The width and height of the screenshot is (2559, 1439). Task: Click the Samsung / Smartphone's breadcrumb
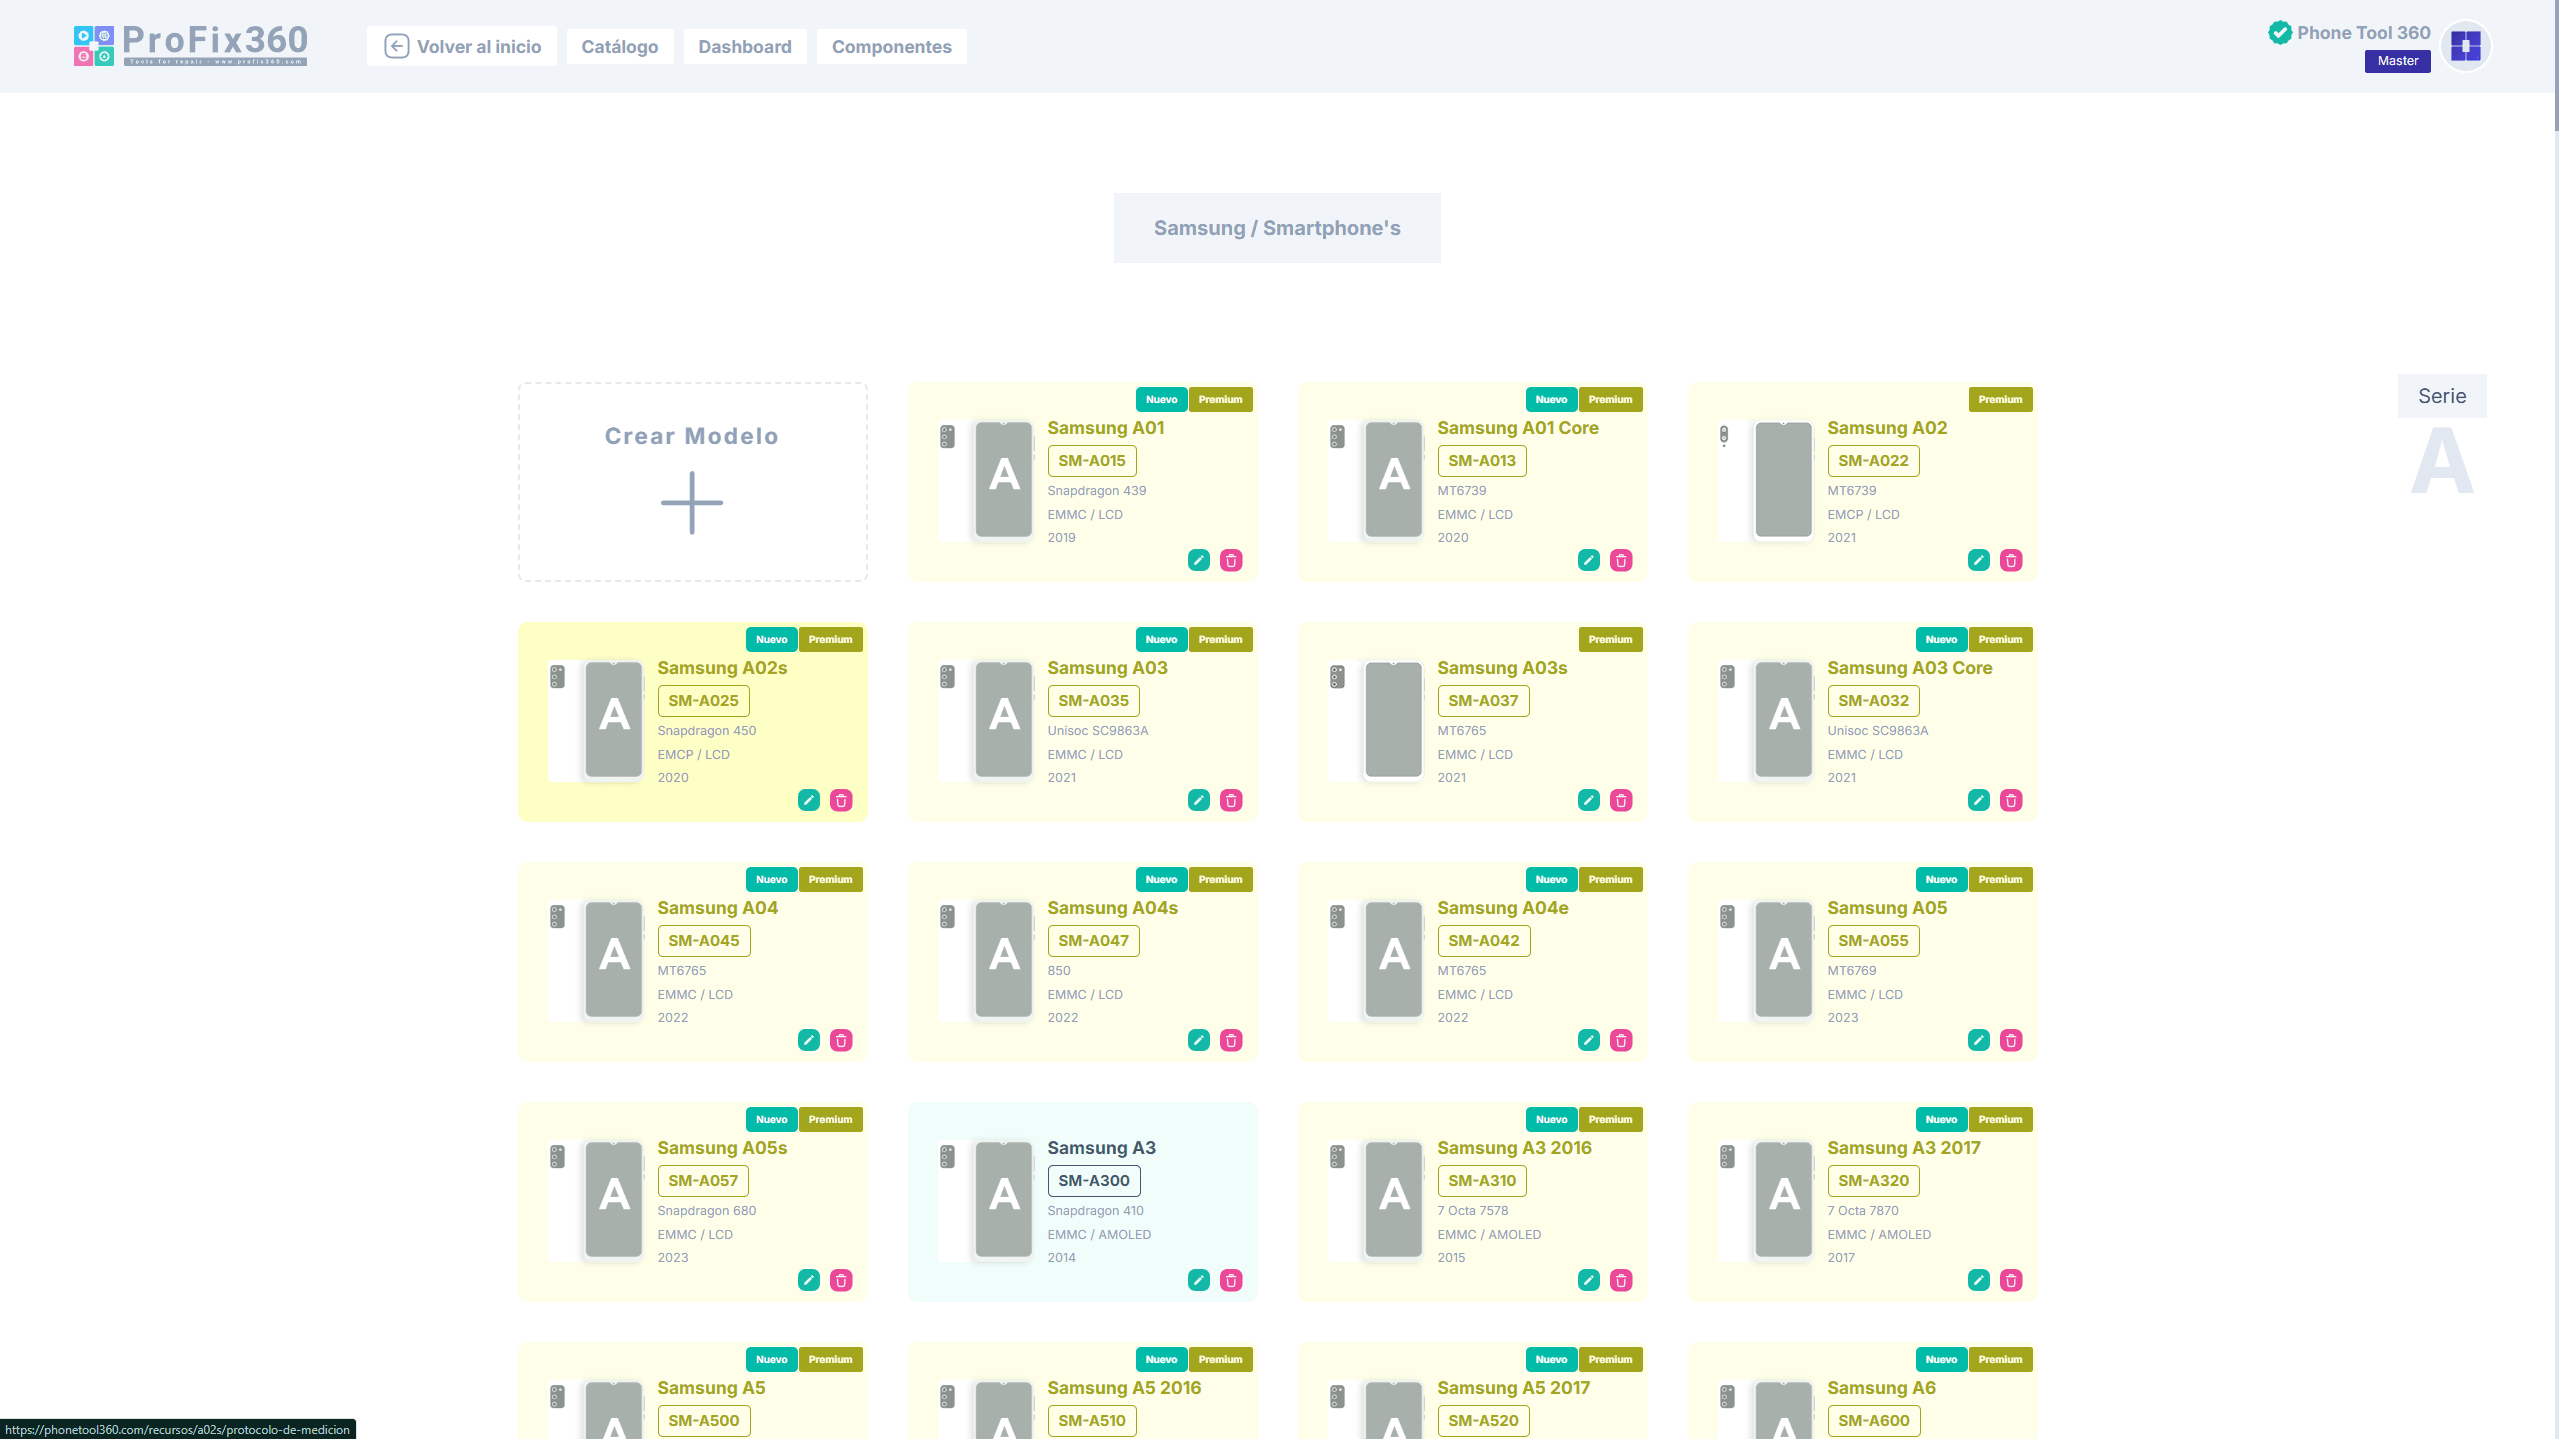pyautogui.click(x=1276, y=228)
